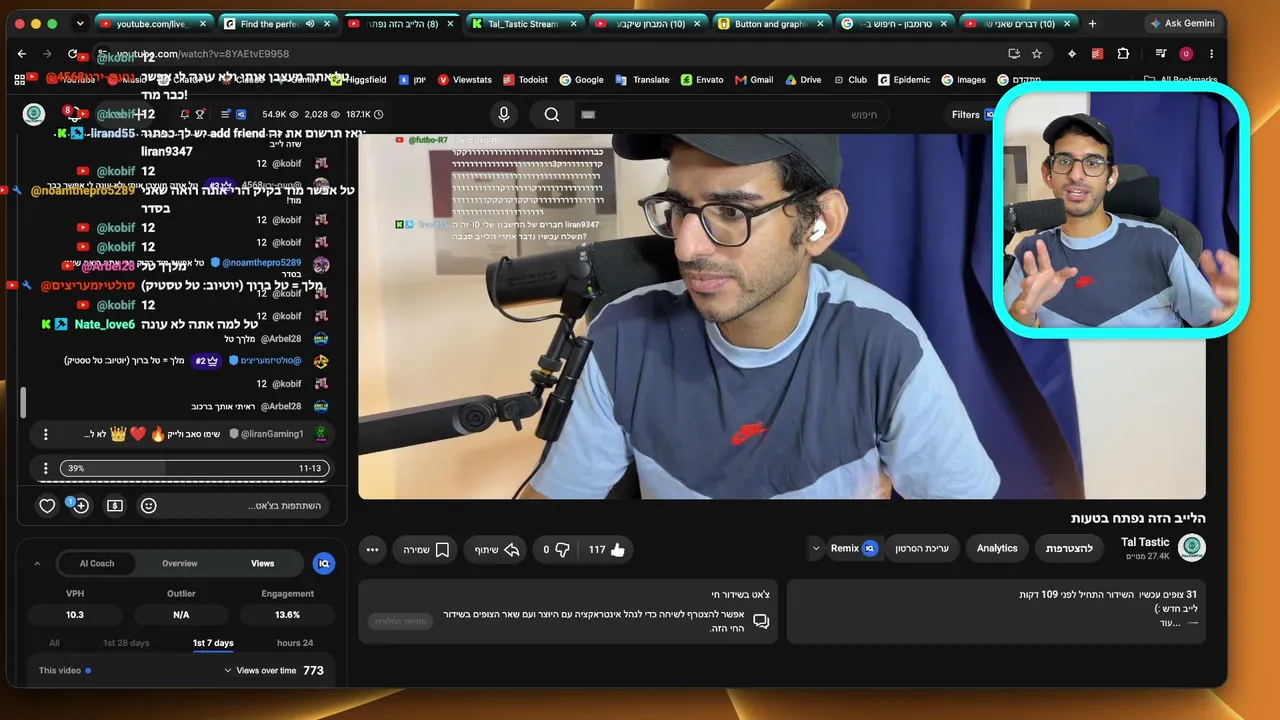
Task: Click the blue vidIQ round icon in stats panel
Action: [x=323, y=563]
